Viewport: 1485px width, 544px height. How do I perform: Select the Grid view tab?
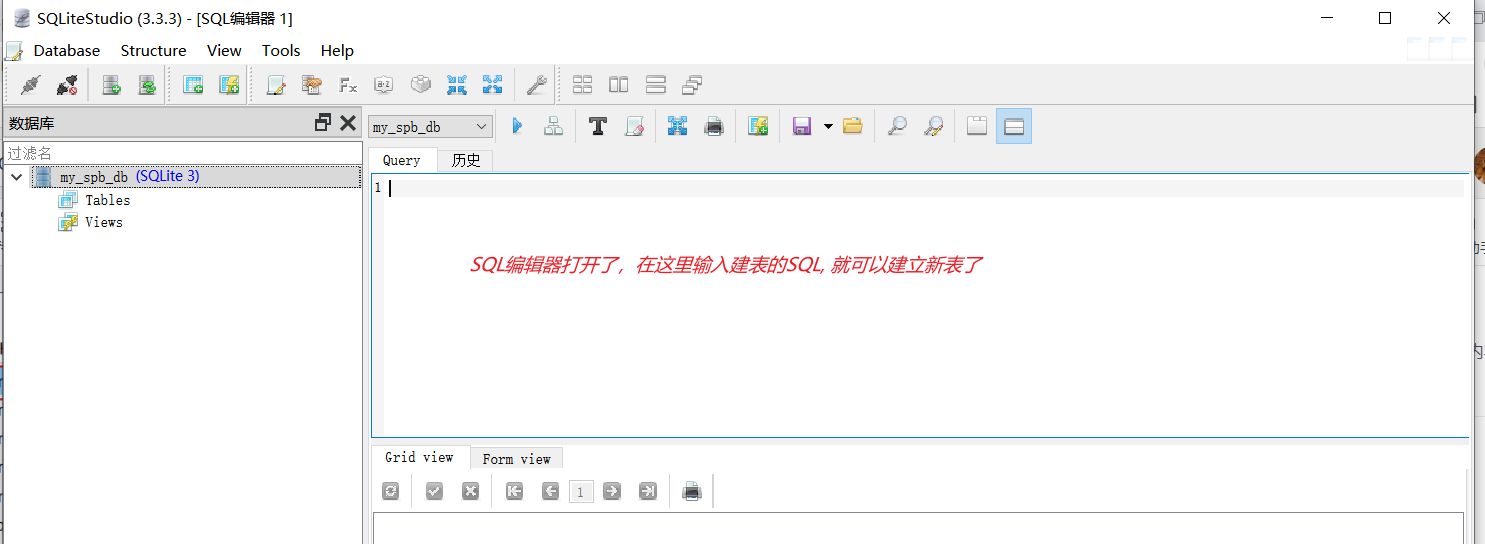click(419, 457)
